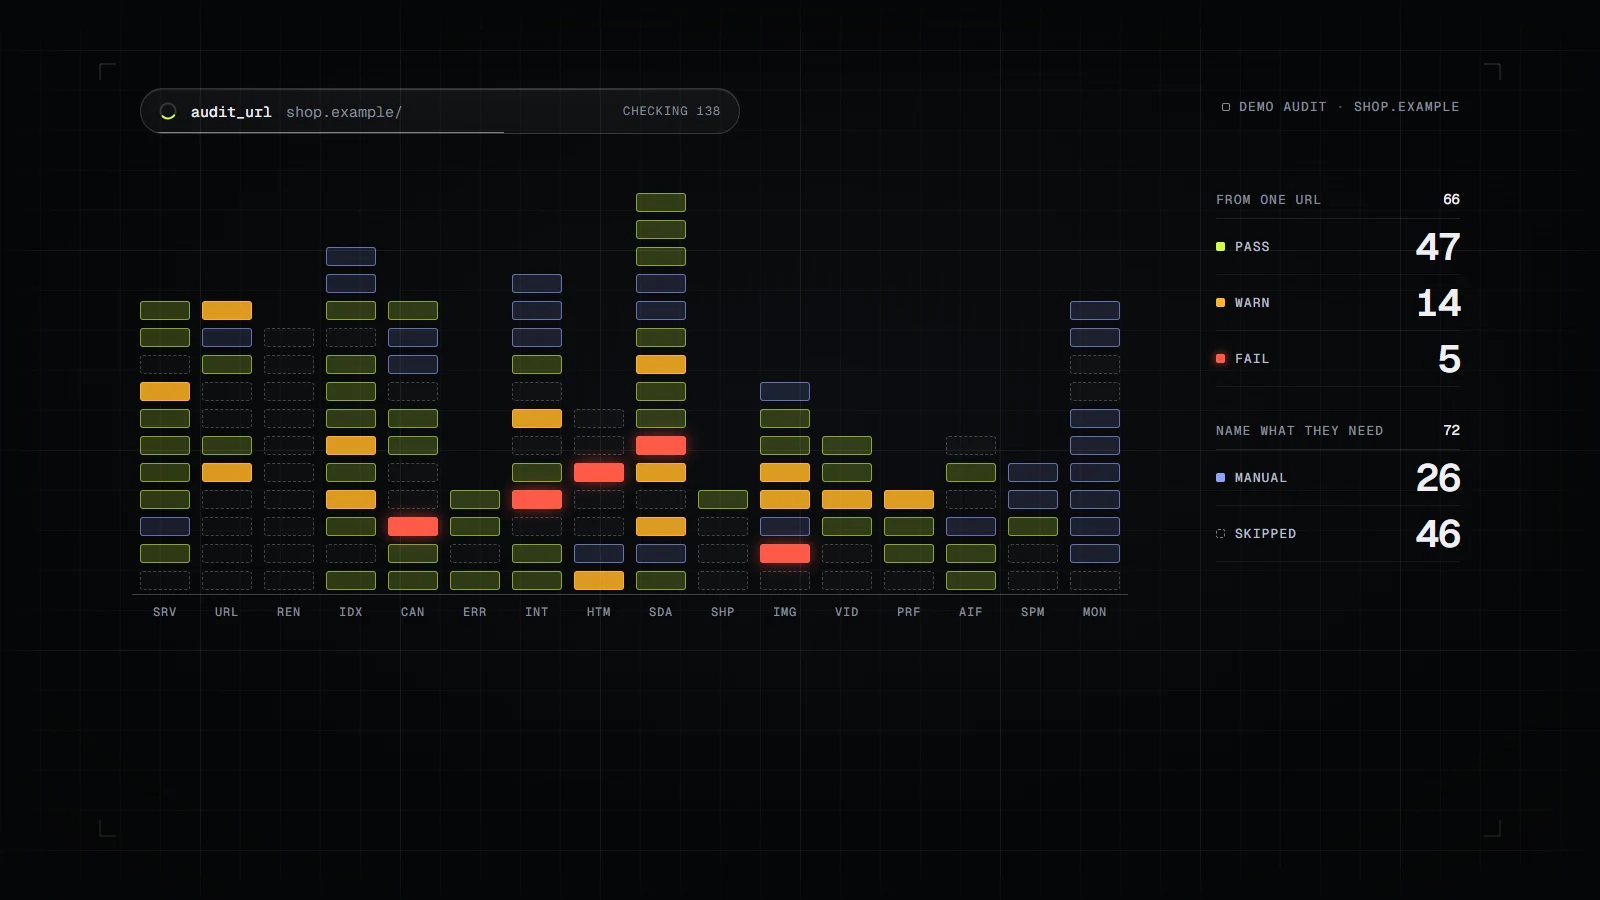Select the IMG column label
This screenshot has height=900, width=1600.
point(785,612)
